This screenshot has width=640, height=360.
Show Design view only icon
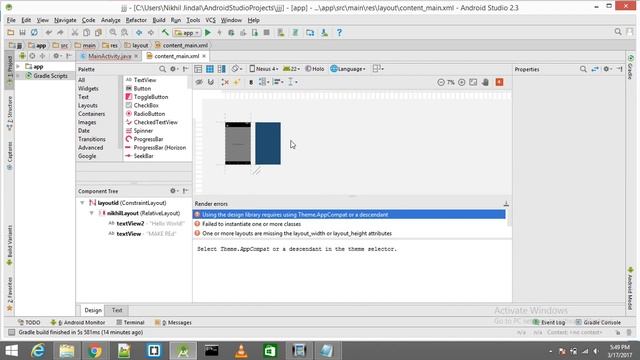point(198,69)
